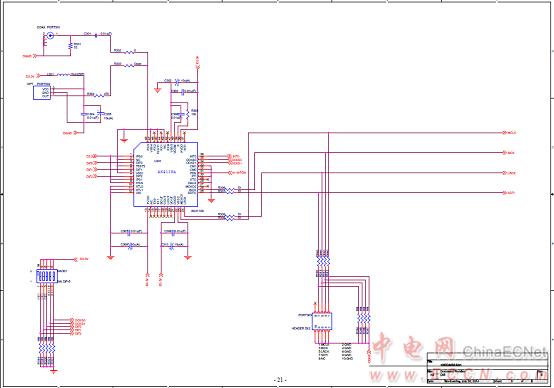Select the 75-ohm resistor beside the COAX jack
Screen dimensions: 554x388
[71, 46]
